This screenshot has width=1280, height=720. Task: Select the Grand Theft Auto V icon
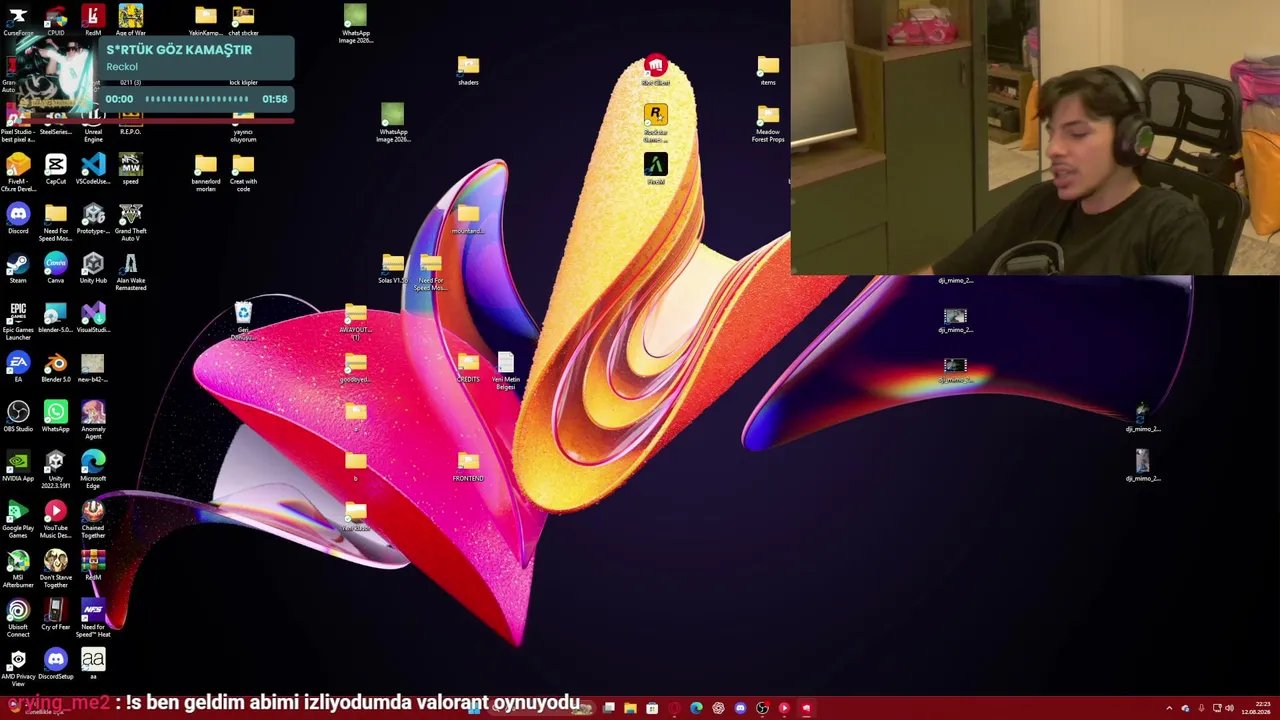tap(130, 222)
